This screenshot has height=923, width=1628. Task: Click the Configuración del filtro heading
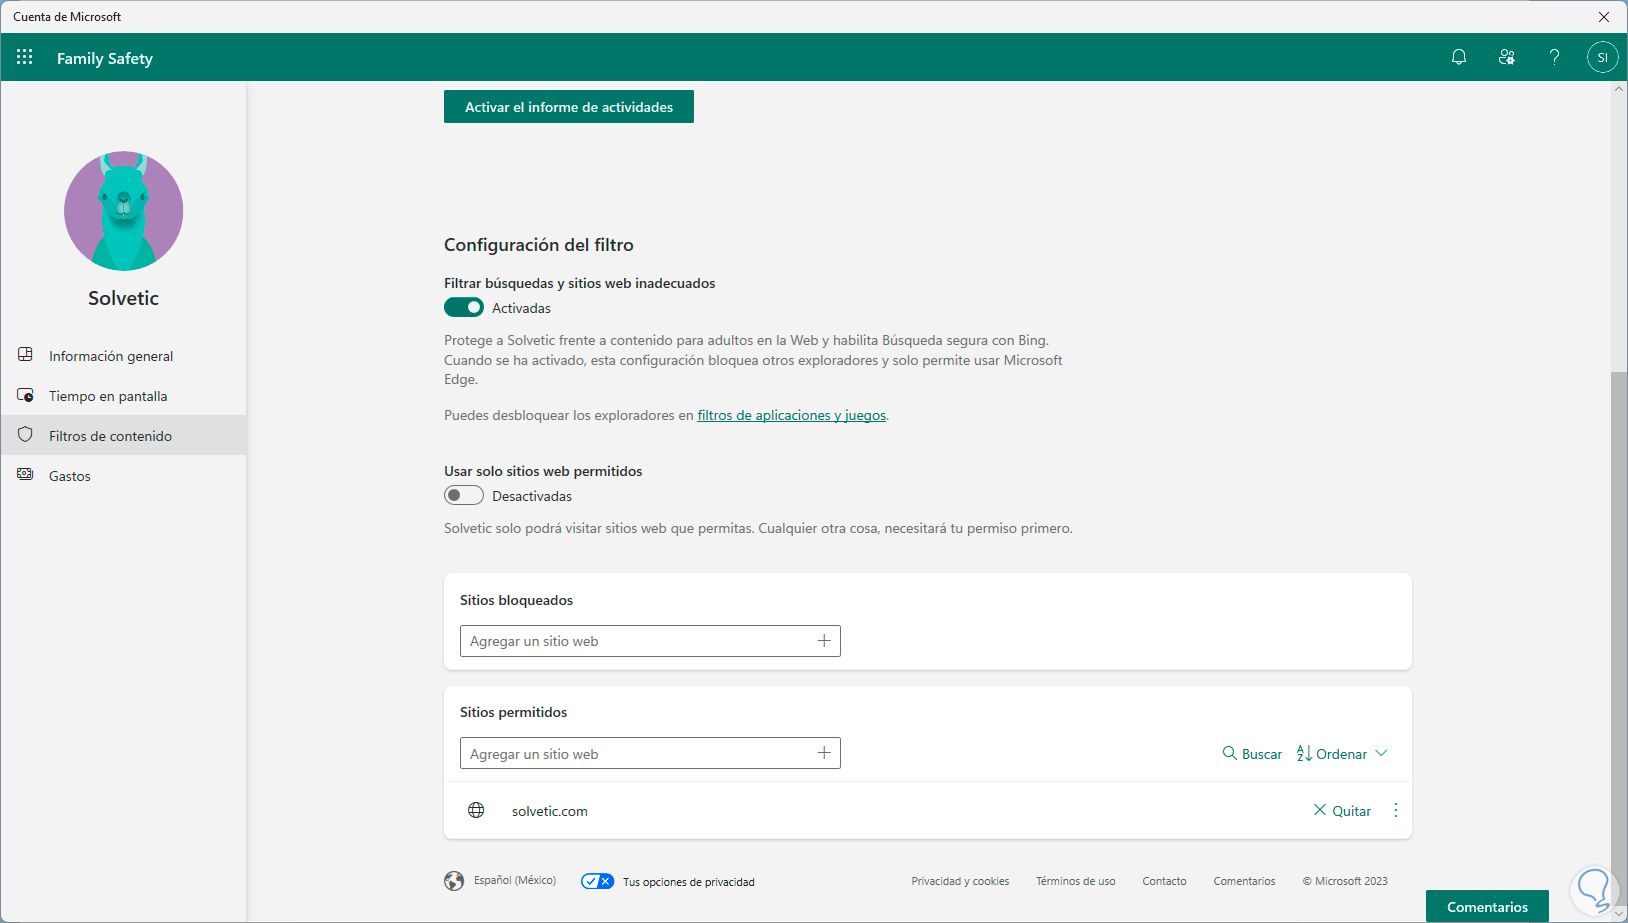(539, 245)
